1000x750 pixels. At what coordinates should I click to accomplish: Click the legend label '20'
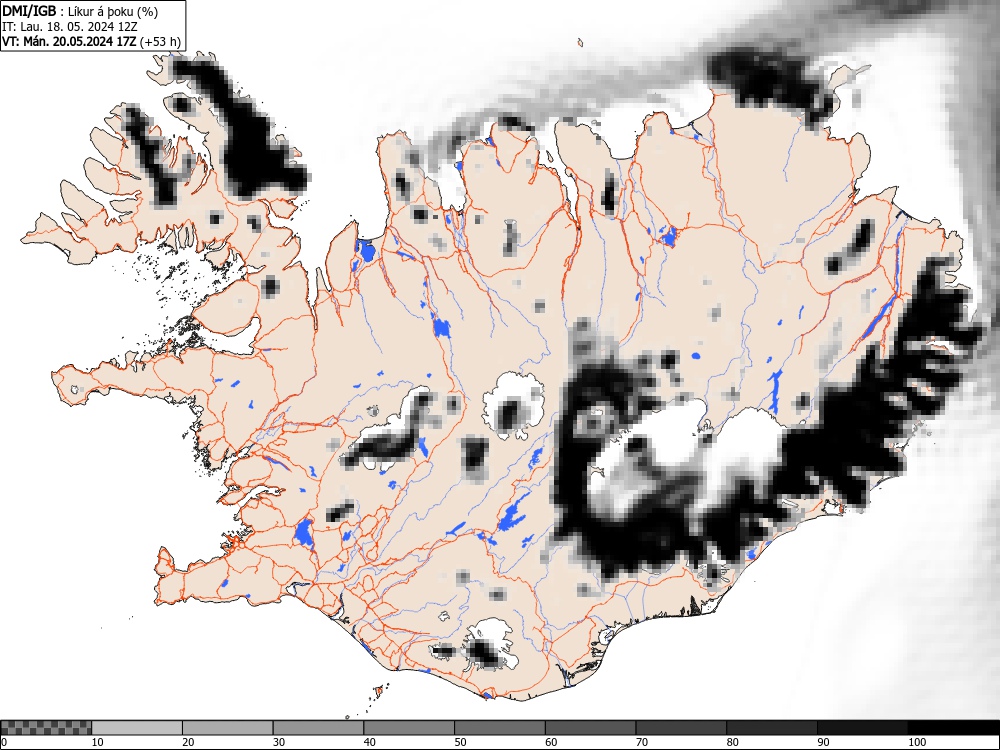click(188, 742)
